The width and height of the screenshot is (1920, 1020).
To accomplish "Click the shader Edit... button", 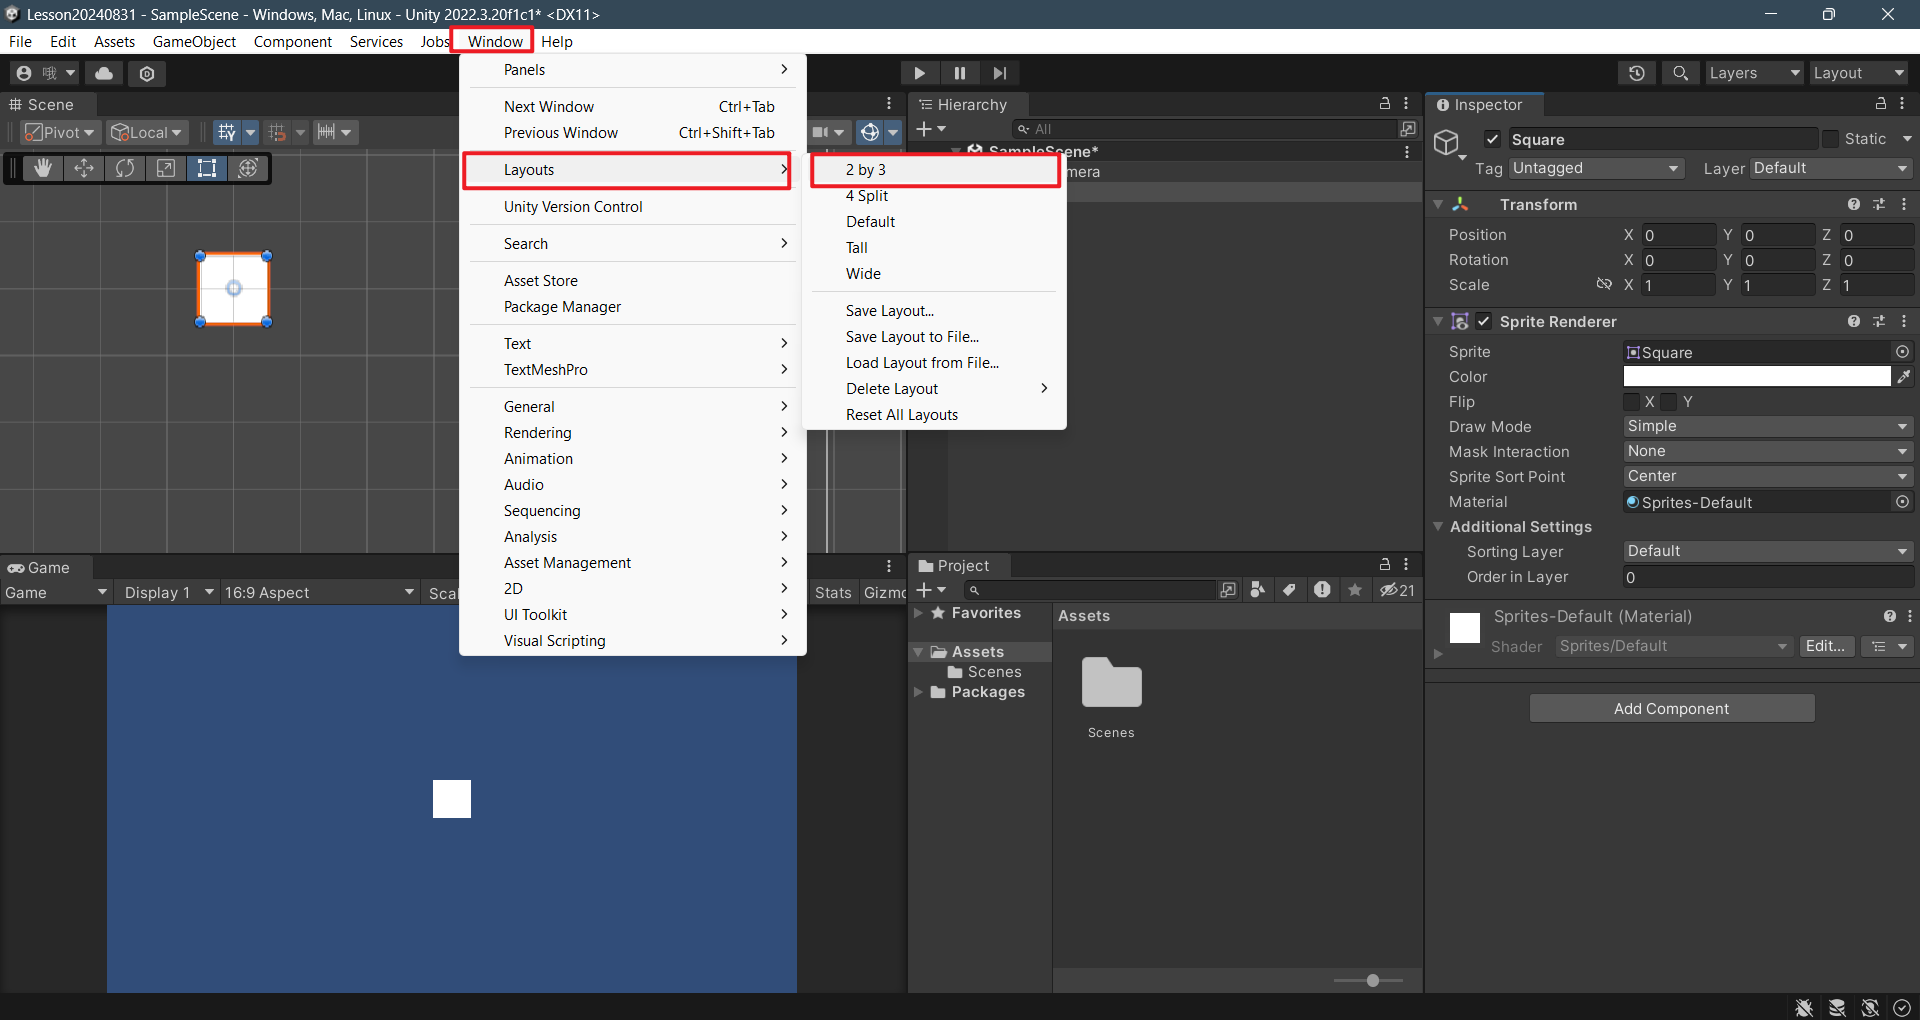I will tap(1825, 647).
